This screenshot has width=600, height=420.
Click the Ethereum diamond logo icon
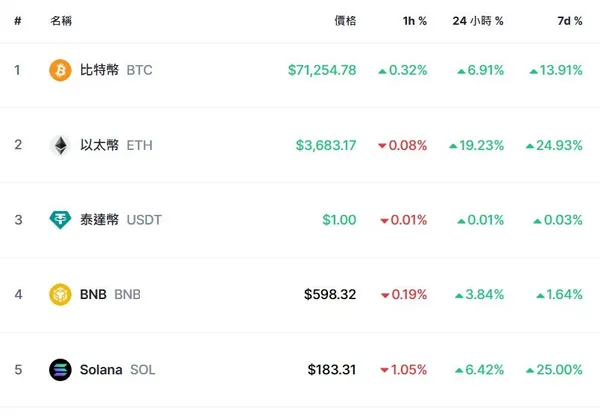pyautogui.click(x=61, y=145)
